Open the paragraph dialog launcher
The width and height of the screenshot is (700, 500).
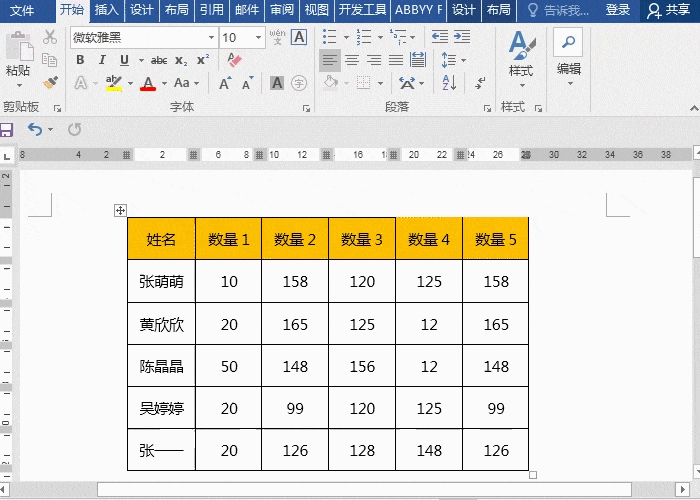pyautogui.click(x=487, y=108)
